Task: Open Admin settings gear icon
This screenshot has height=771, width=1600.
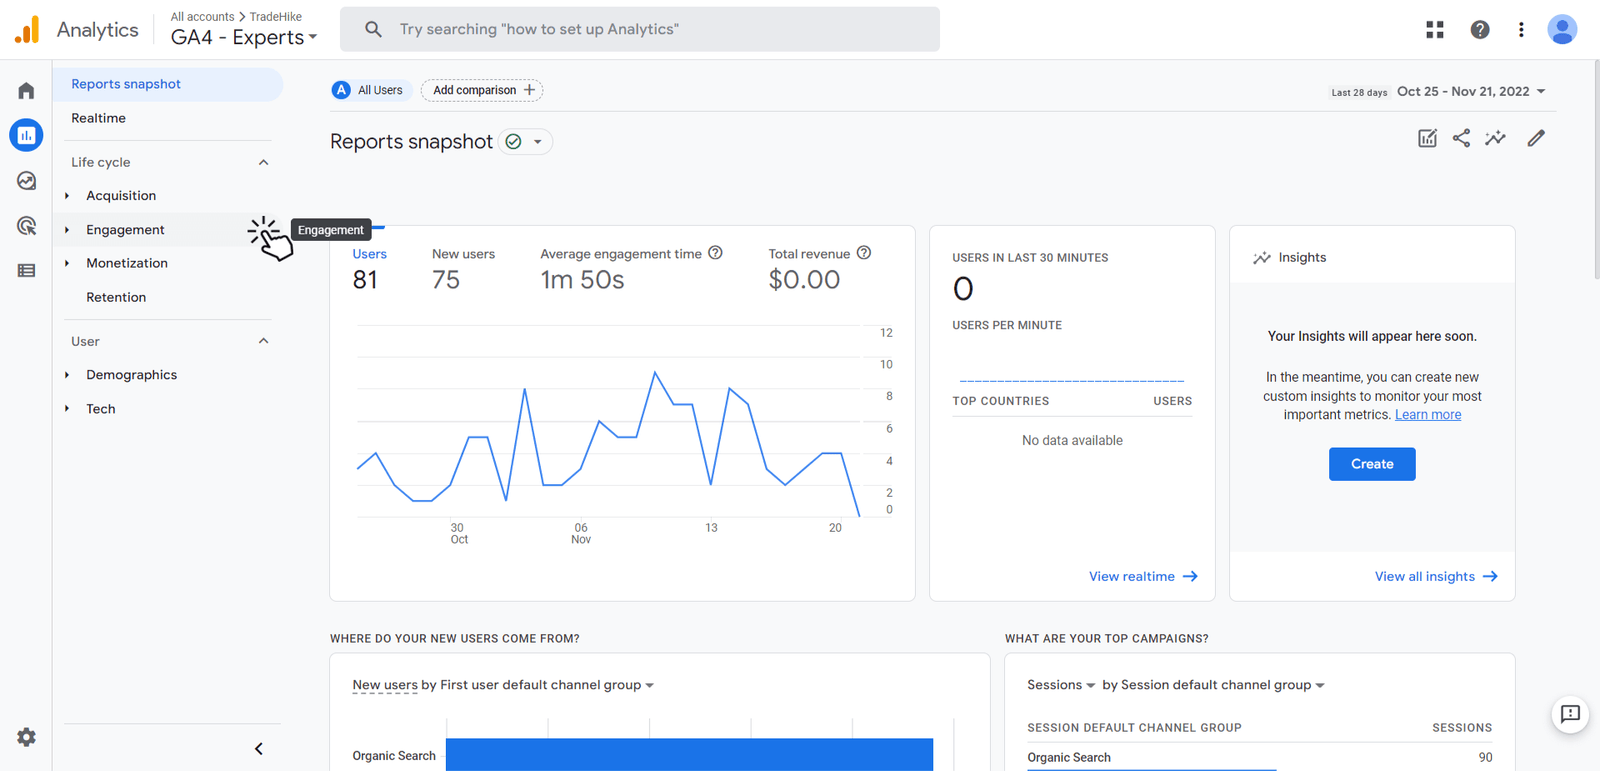Action: point(26,737)
